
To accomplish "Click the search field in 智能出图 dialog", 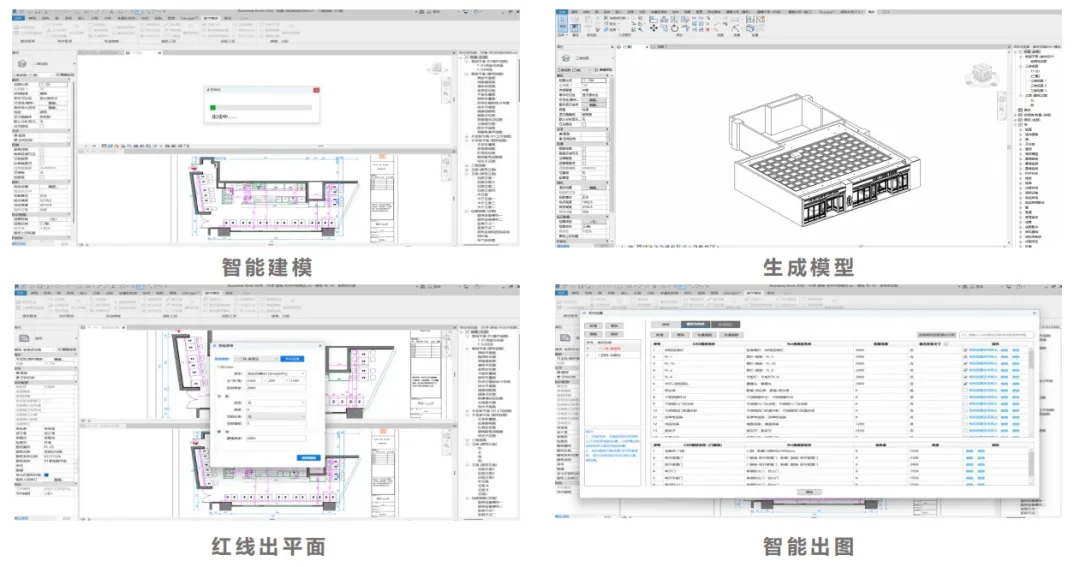I will coord(997,335).
